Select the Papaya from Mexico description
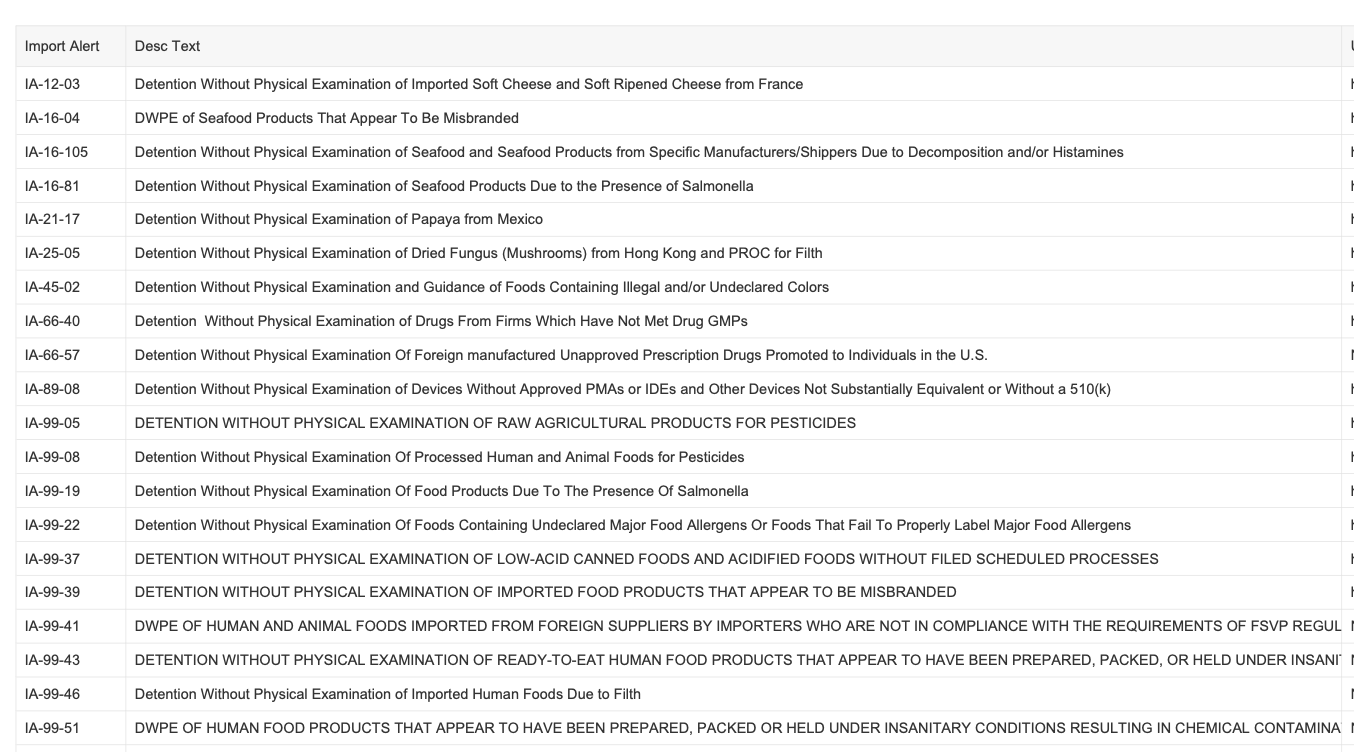Screen dimensions: 1354x752 (x=338, y=219)
